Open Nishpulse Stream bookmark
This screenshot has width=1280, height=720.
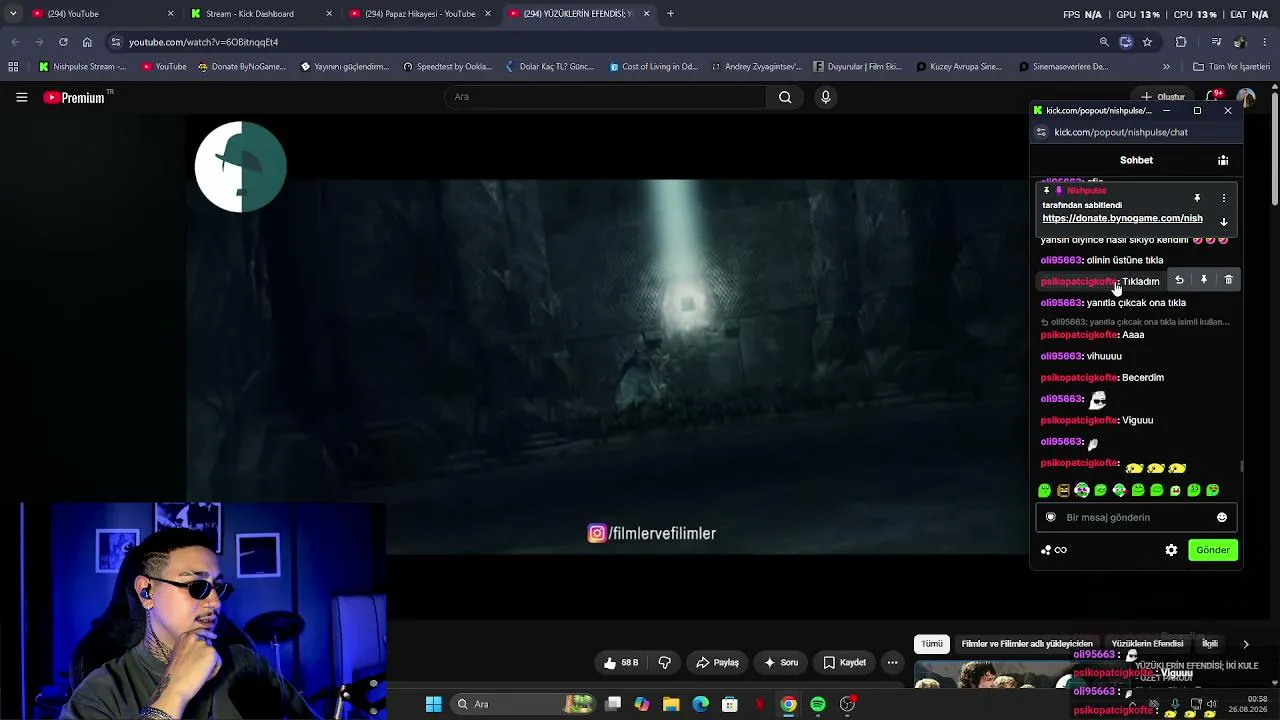(83, 67)
